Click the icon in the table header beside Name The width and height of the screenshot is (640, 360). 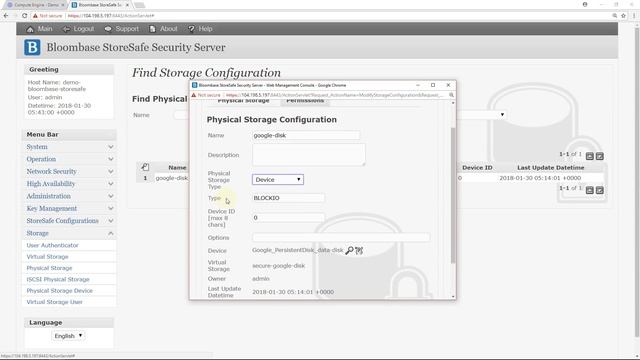tap(145, 167)
